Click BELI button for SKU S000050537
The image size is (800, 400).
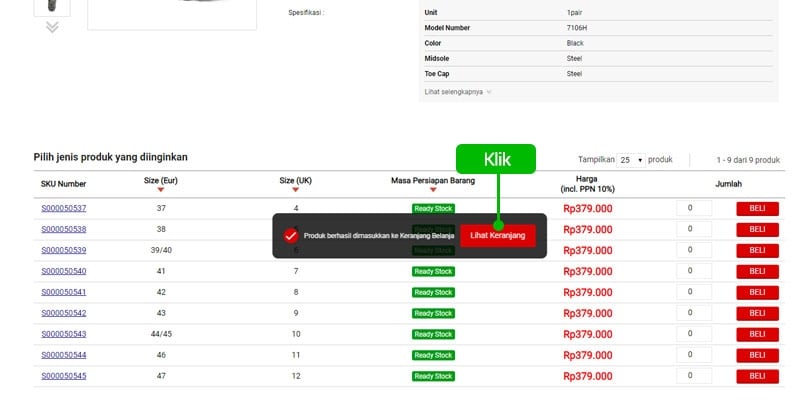click(757, 208)
